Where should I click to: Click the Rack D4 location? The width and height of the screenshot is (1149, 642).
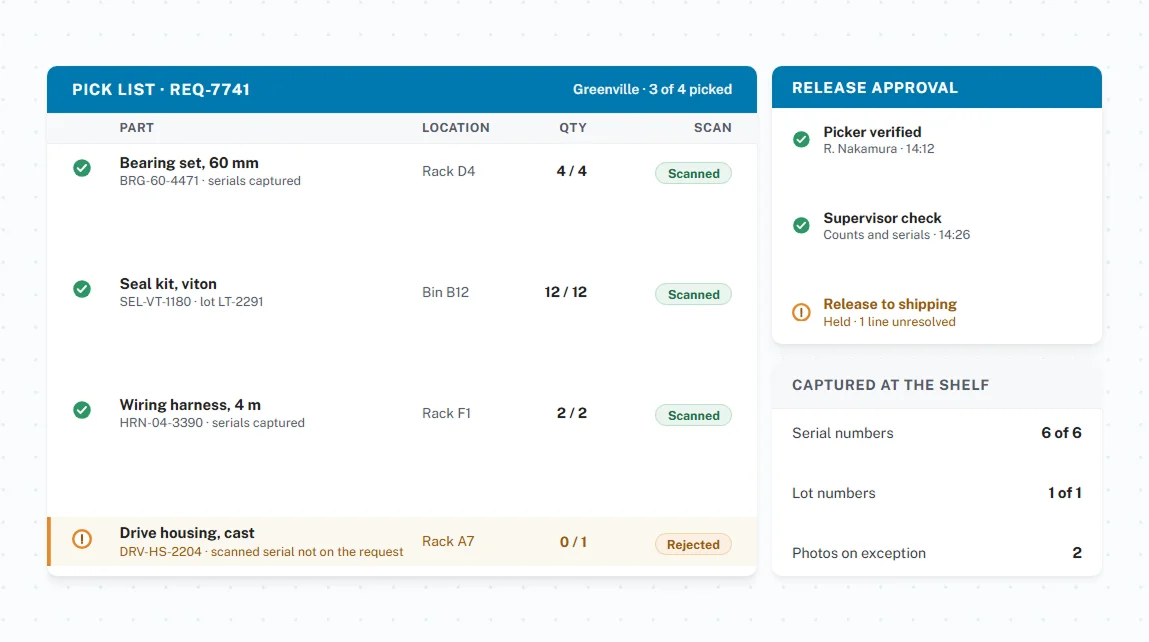pos(448,171)
